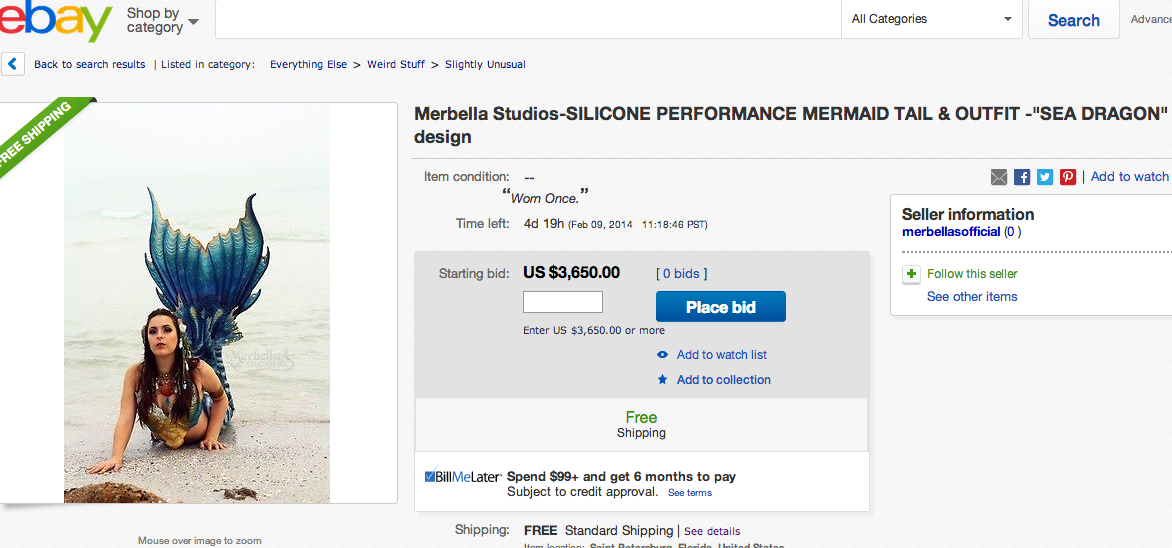Open the Shop by category dropdown

(x=162, y=20)
